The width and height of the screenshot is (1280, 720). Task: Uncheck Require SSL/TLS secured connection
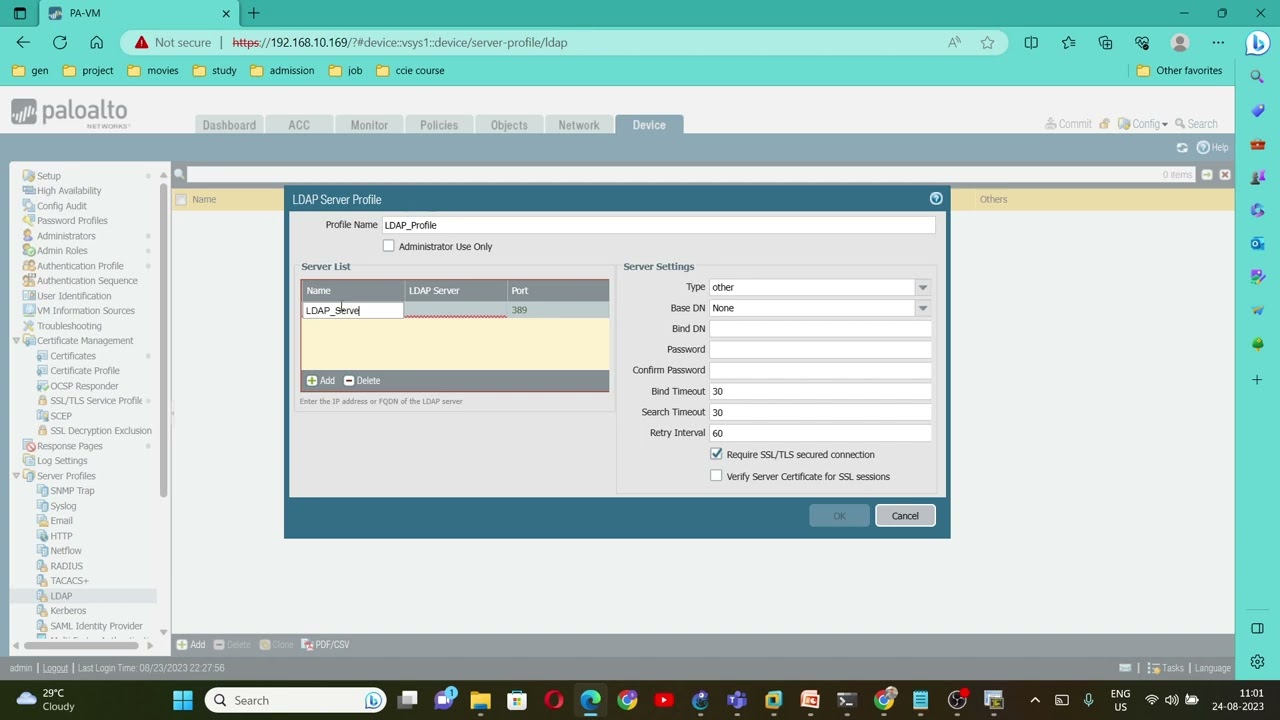716,454
